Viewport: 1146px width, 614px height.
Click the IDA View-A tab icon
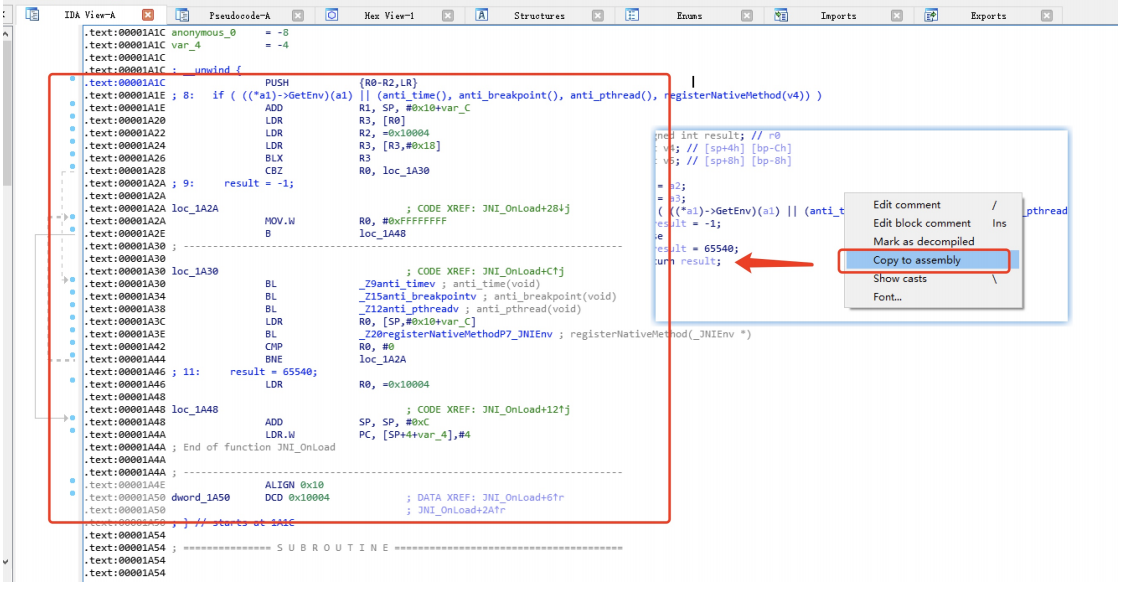point(32,15)
